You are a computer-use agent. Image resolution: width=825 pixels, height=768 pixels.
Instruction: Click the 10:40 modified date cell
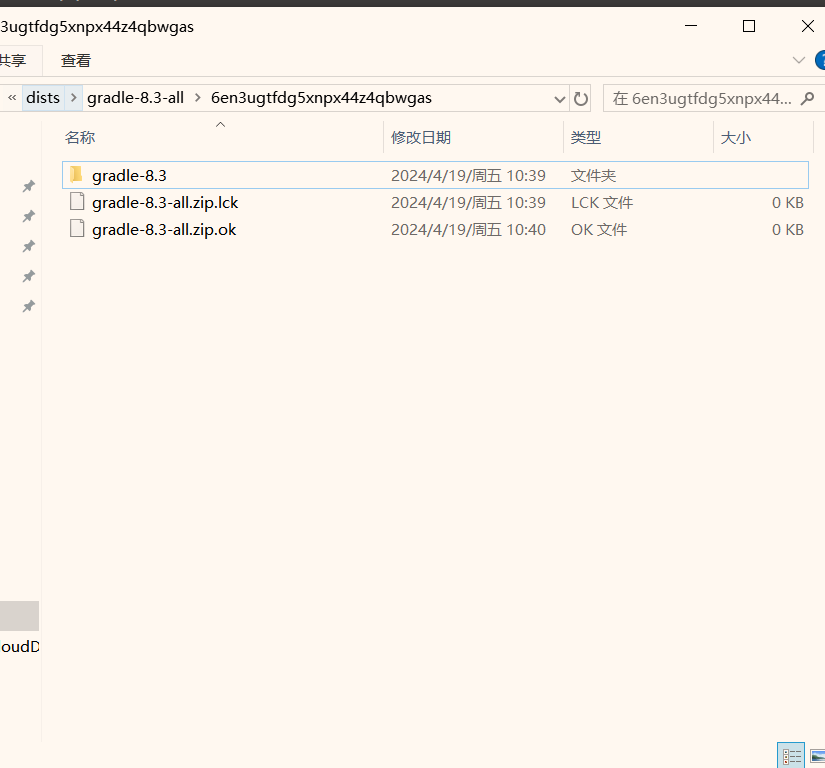[468, 230]
